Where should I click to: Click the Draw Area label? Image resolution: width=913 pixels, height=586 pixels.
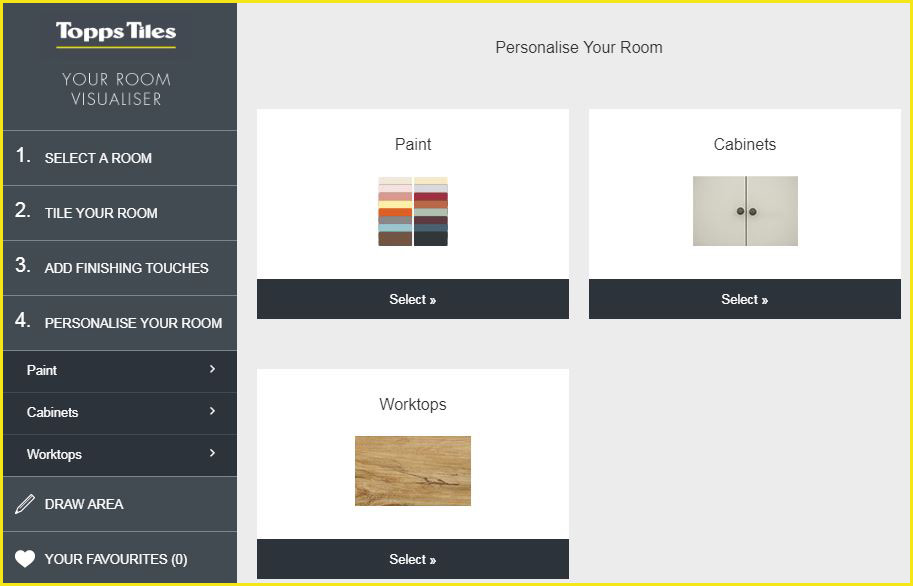[x=84, y=504]
